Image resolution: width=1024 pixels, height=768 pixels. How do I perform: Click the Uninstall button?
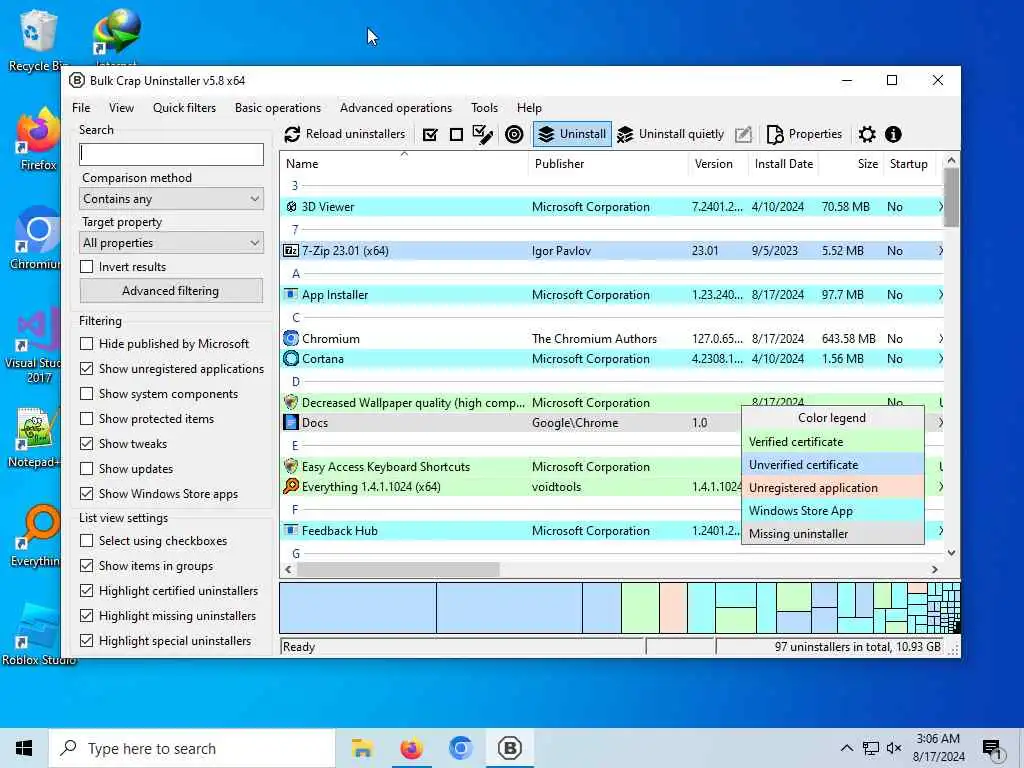[572, 134]
